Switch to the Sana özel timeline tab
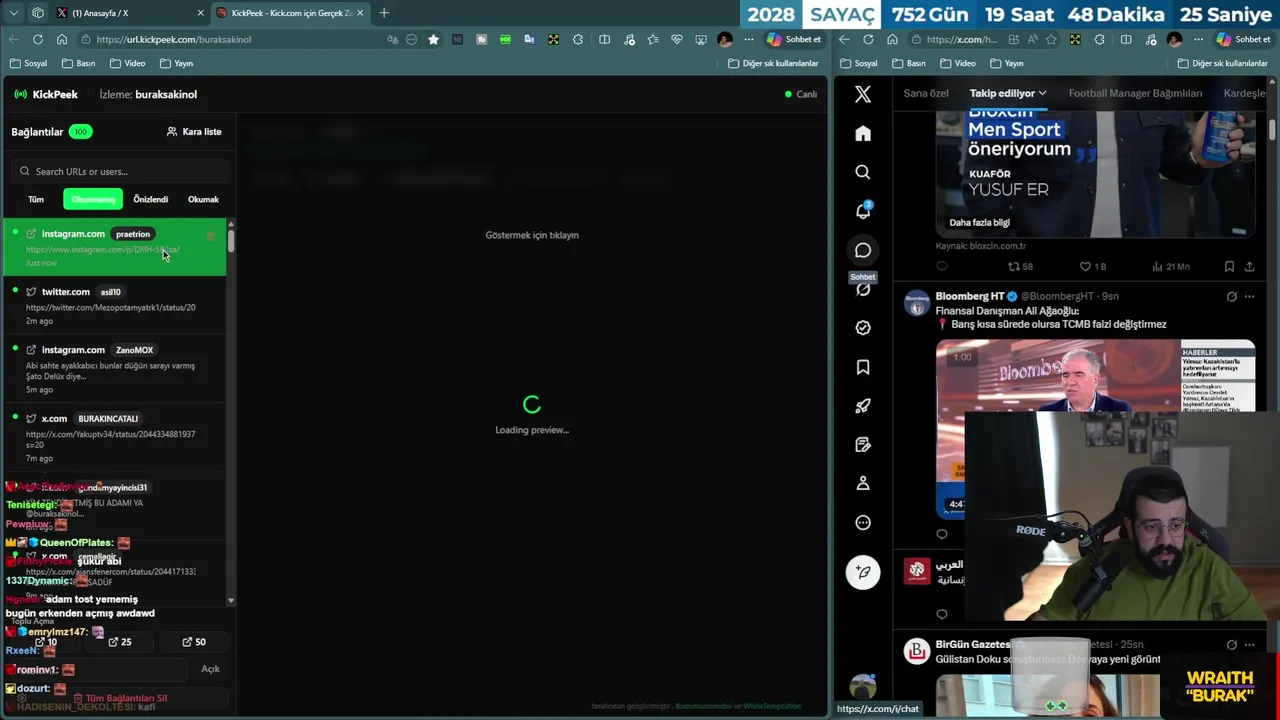Image resolution: width=1280 pixels, height=720 pixels. click(926, 93)
